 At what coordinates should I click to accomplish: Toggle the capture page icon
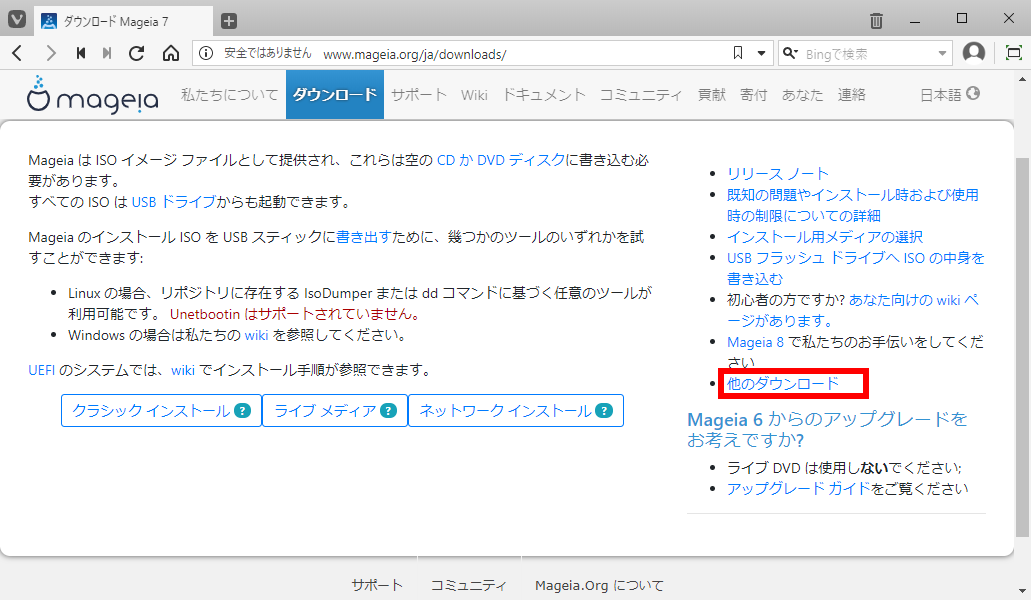point(1014,53)
